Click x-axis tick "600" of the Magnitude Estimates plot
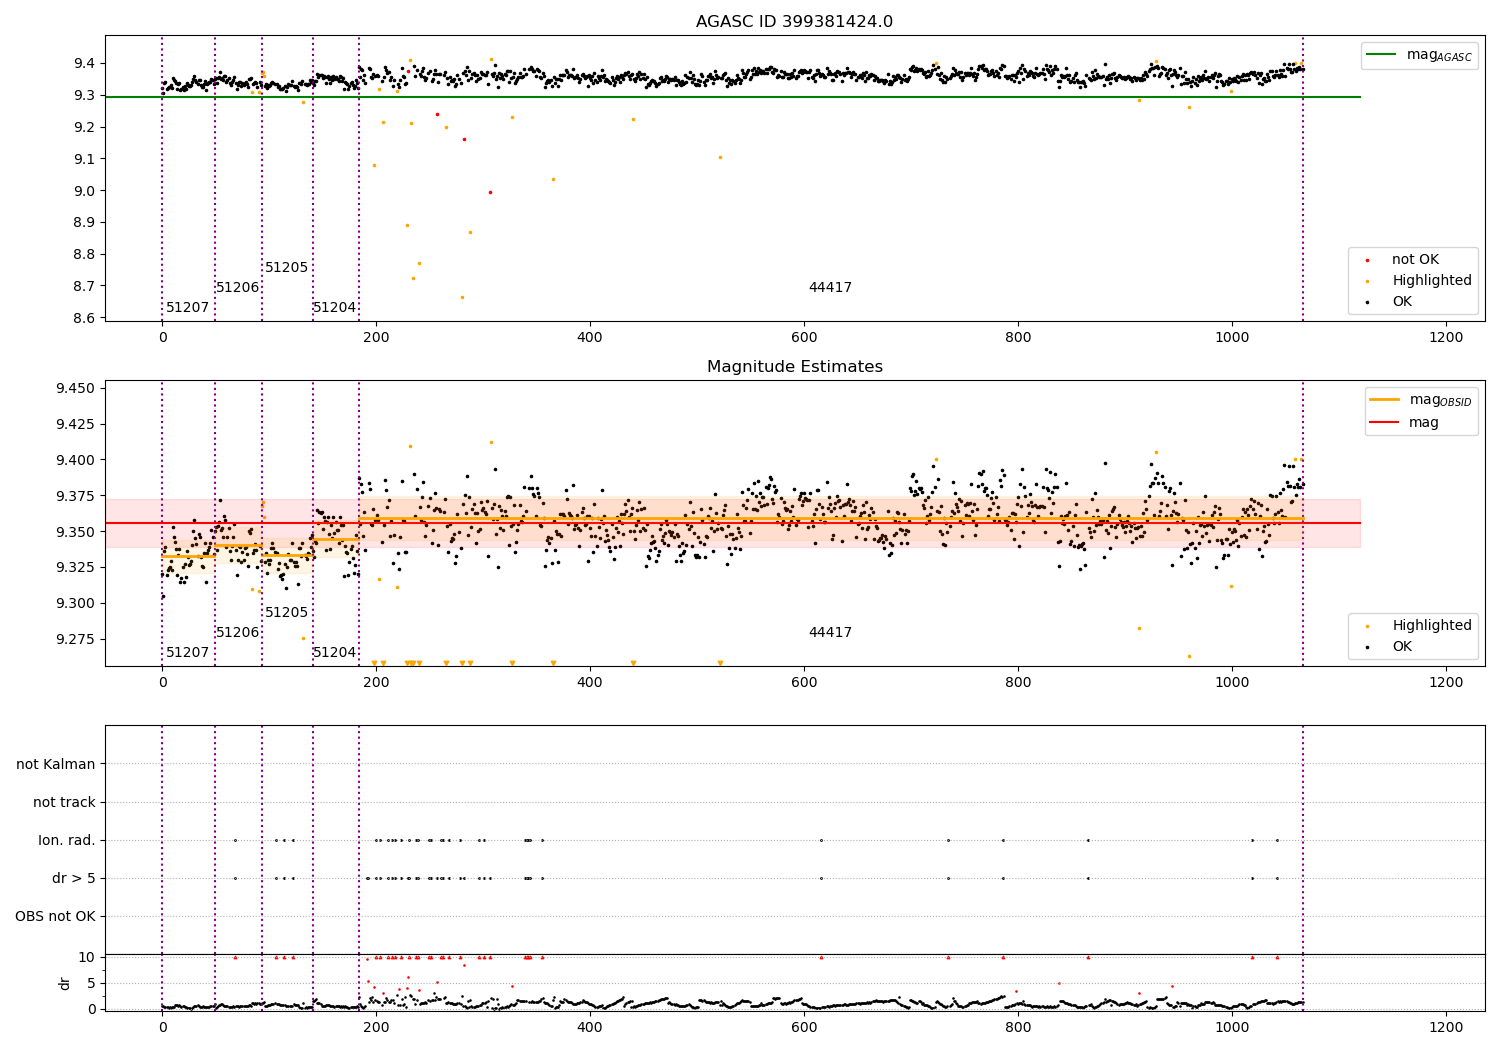 point(804,683)
